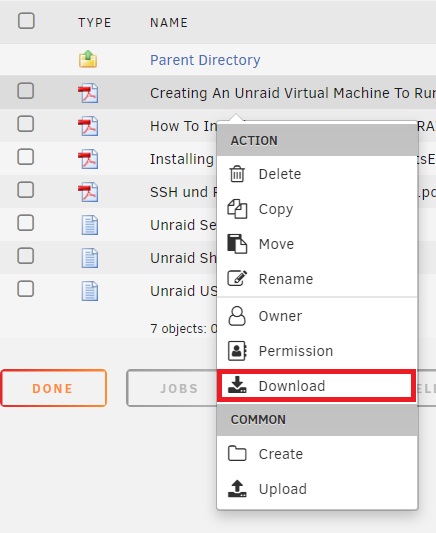Pick Owner from the context menu

(317, 316)
